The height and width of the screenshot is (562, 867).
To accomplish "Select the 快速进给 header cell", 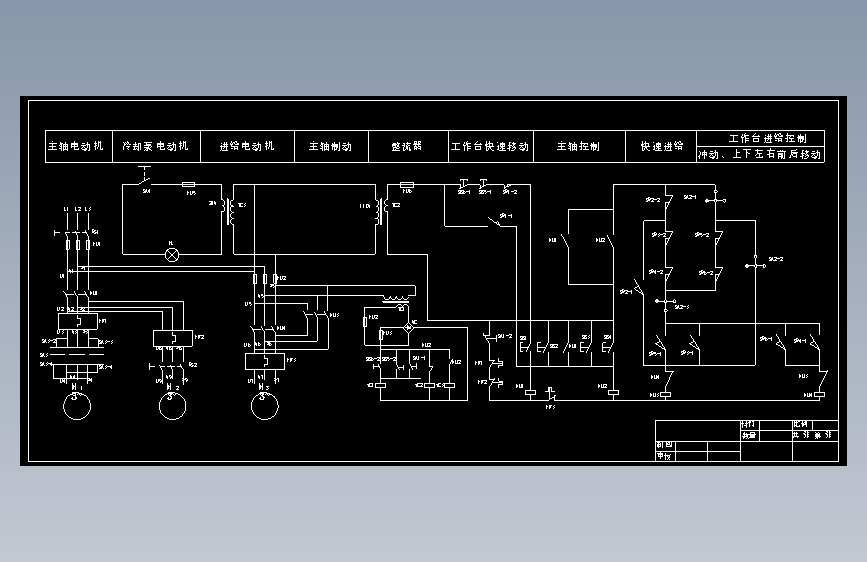I will [661, 147].
